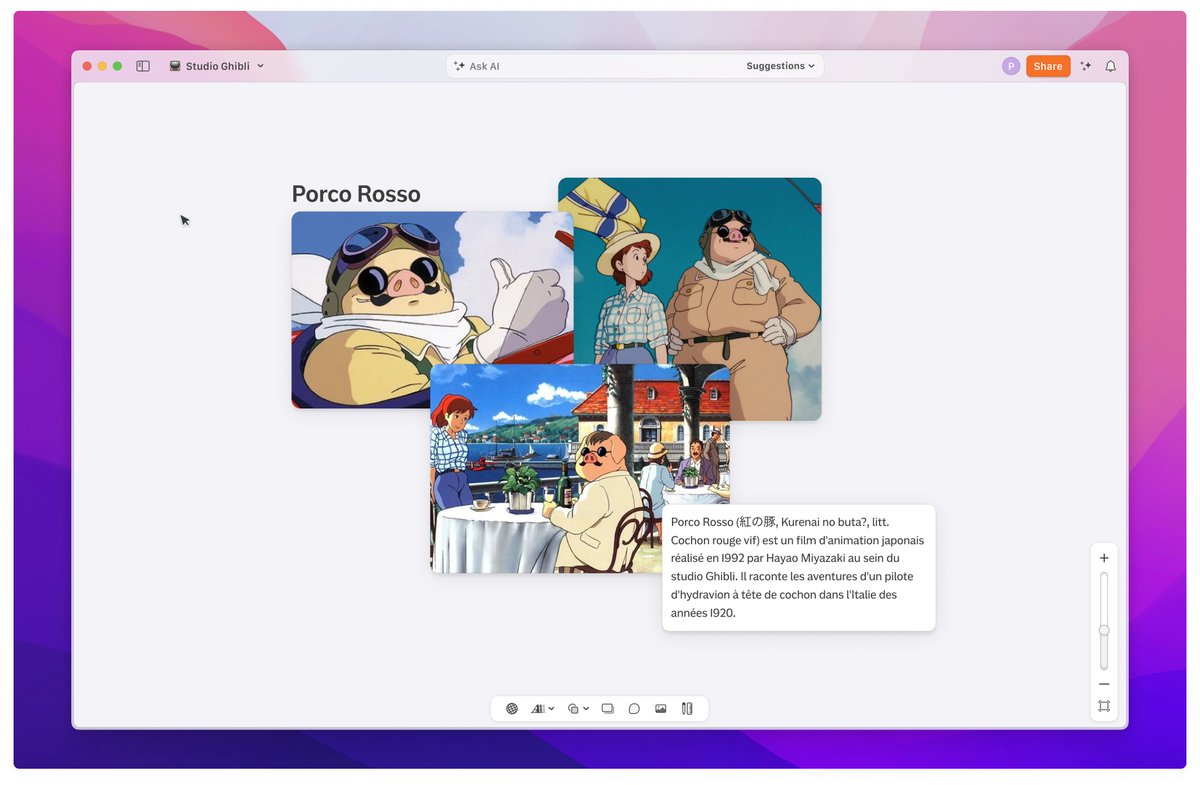Zoom in with the plus button
Screen dimensions: 1200x785
1104,558
